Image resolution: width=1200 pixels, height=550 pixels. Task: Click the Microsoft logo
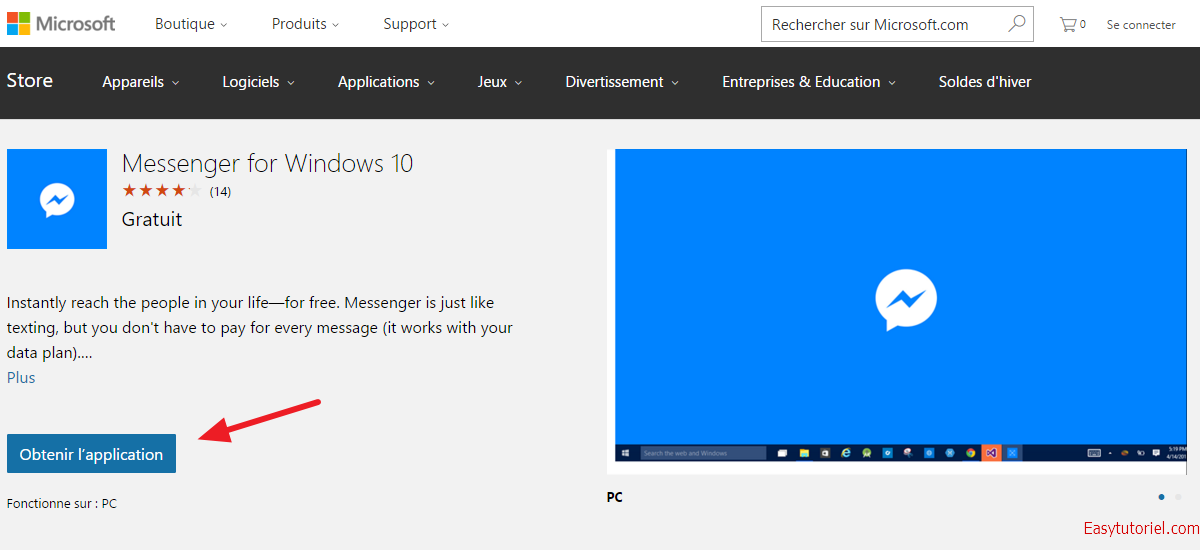click(x=61, y=23)
